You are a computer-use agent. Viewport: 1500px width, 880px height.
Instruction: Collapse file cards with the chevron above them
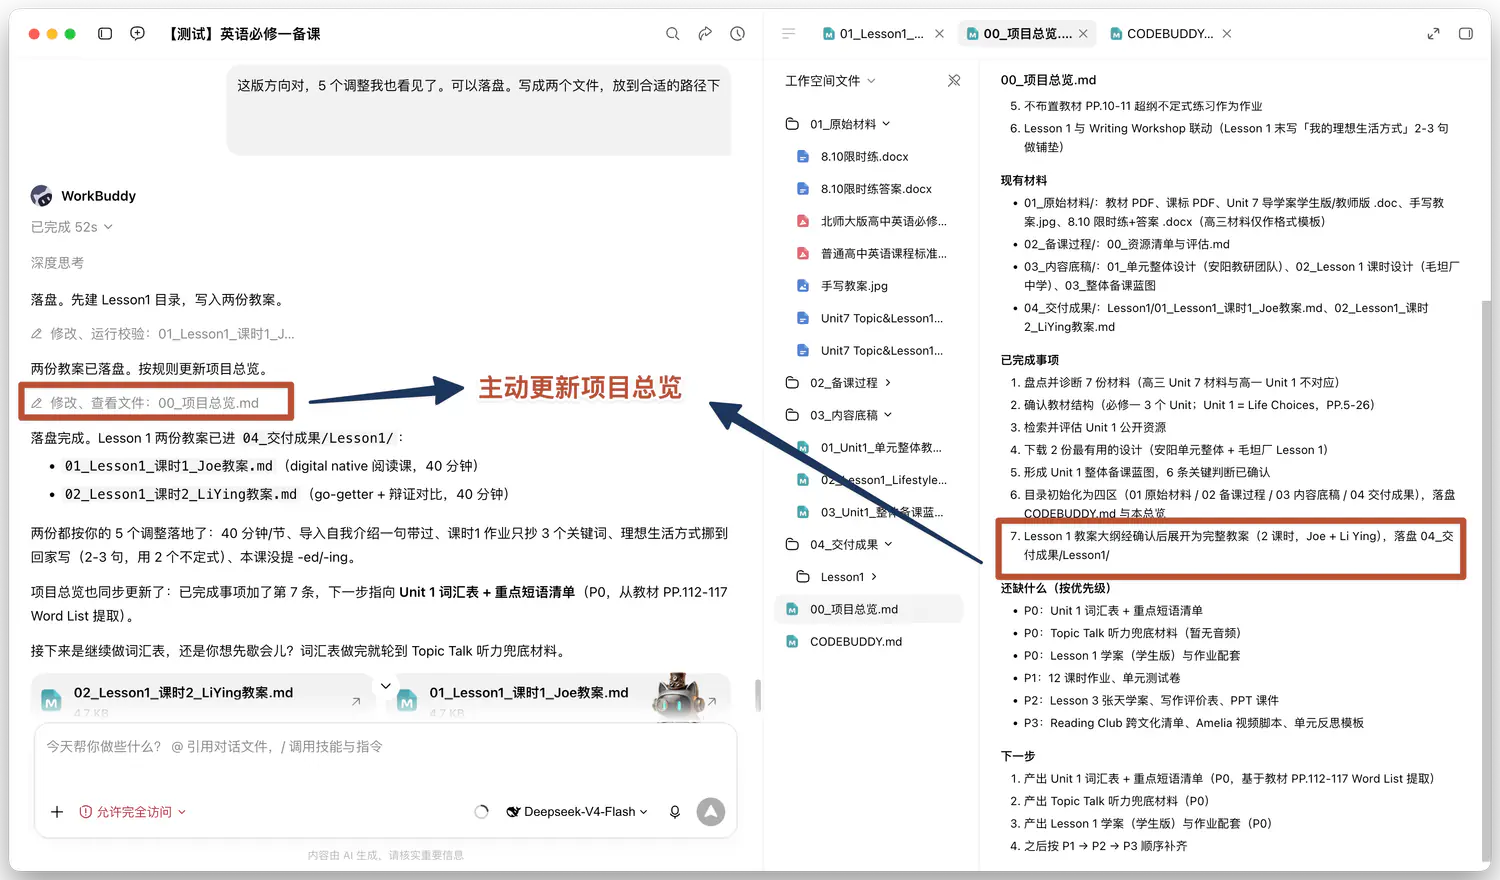coord(385,686)
